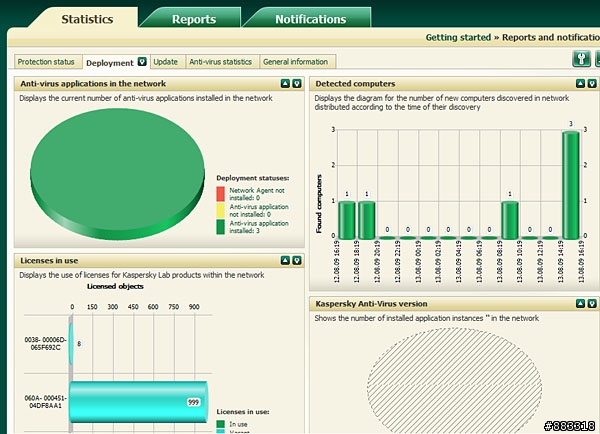This screenshot has height=434, width=600.
Task: Collapse the Kaspersky Anti-Virus version pane
Action: point(580,303)
